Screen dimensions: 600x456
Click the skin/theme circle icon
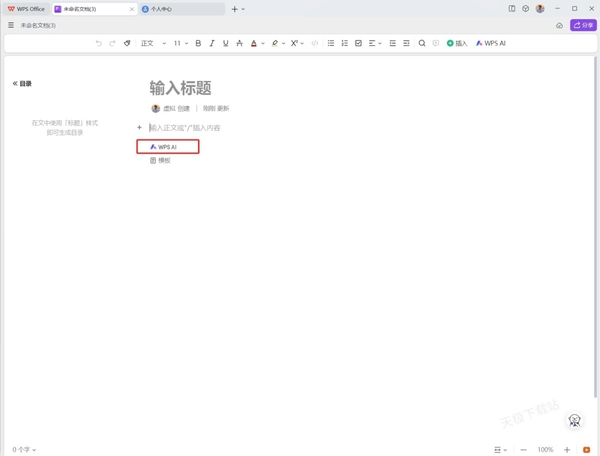(525, 9)
